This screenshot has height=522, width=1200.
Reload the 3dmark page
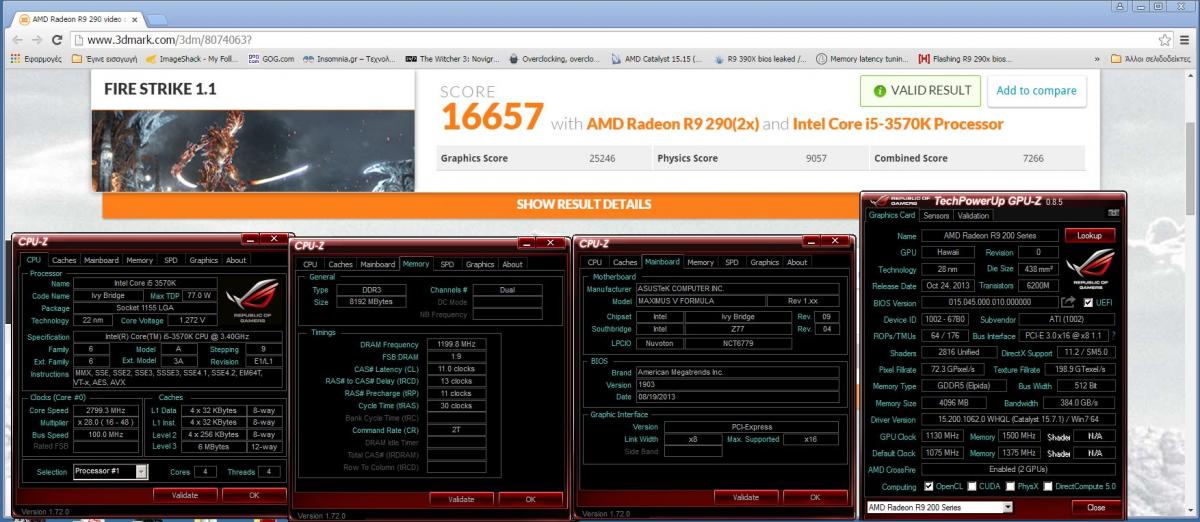57,40
